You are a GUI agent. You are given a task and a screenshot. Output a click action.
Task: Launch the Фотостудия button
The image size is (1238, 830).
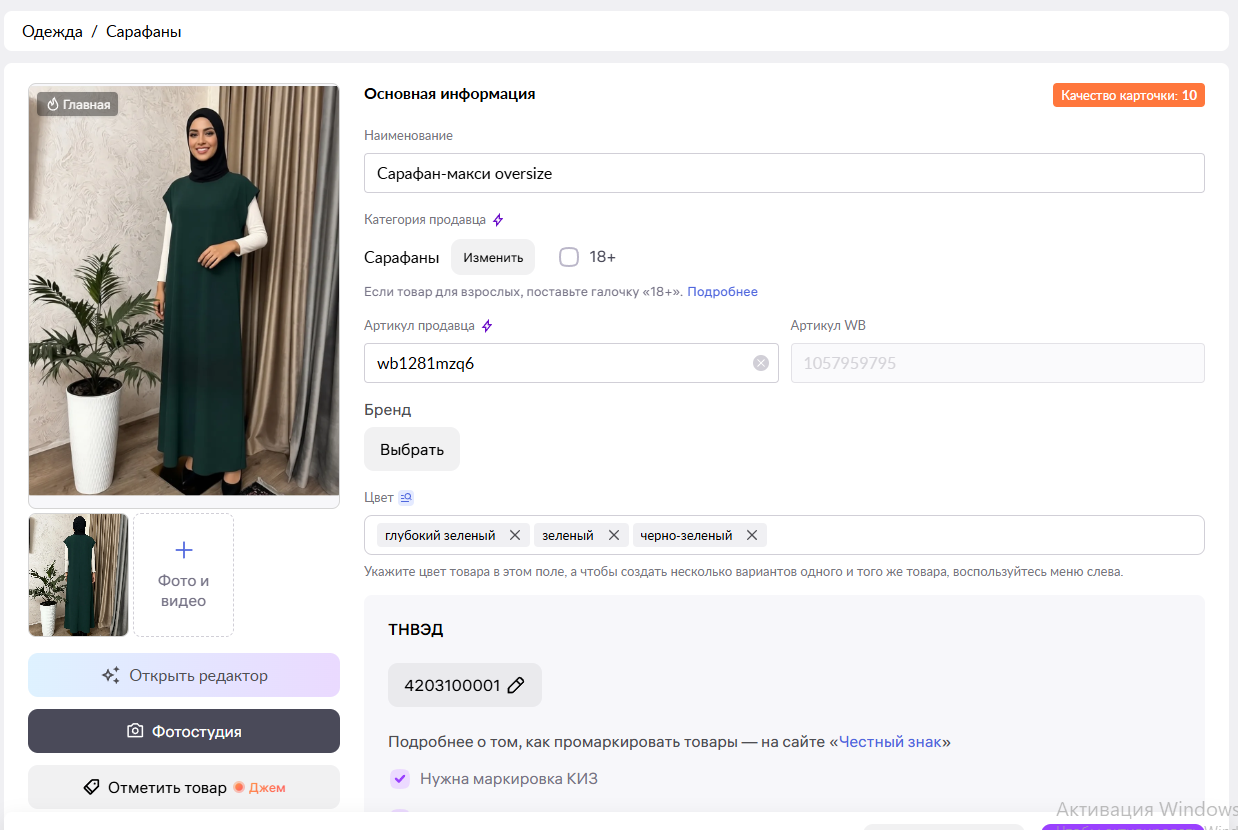(184, 731)
